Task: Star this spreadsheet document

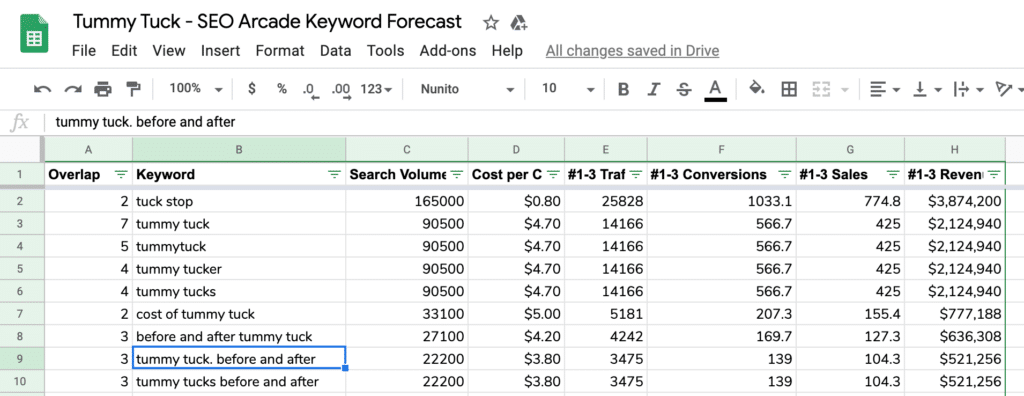Action: pyautogui.click(x=490, y=23)
